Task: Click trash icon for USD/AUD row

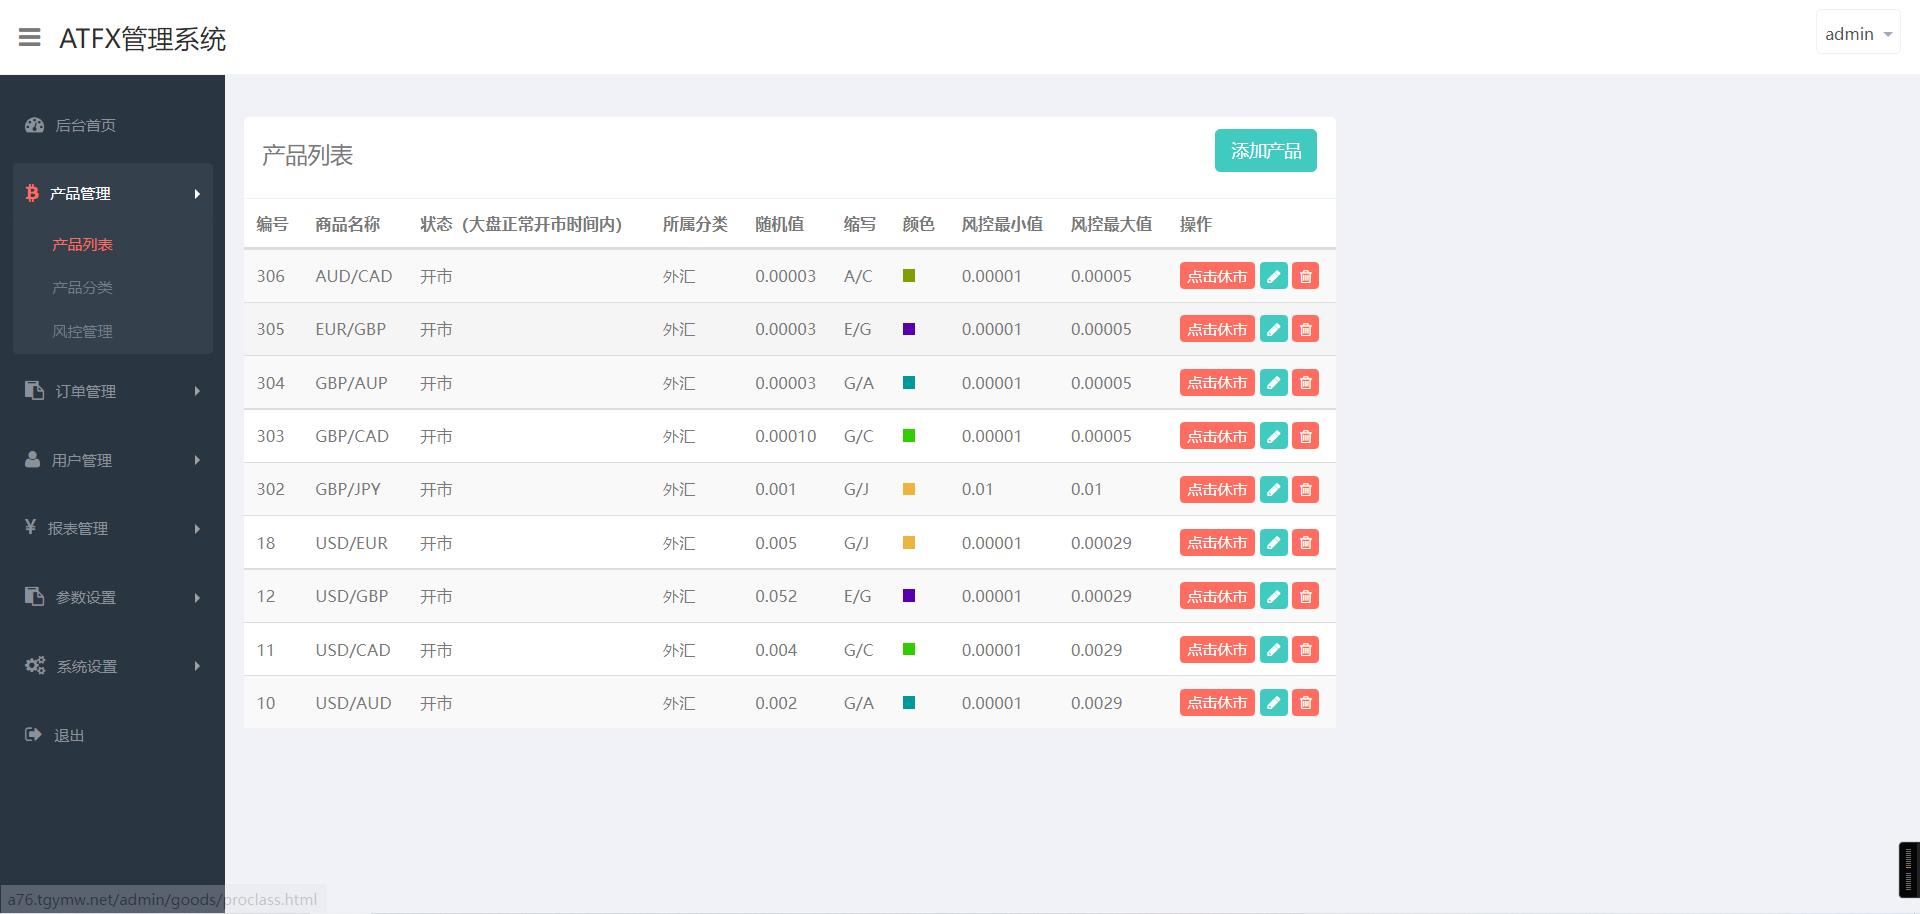Action: [x=1305, y=703]
